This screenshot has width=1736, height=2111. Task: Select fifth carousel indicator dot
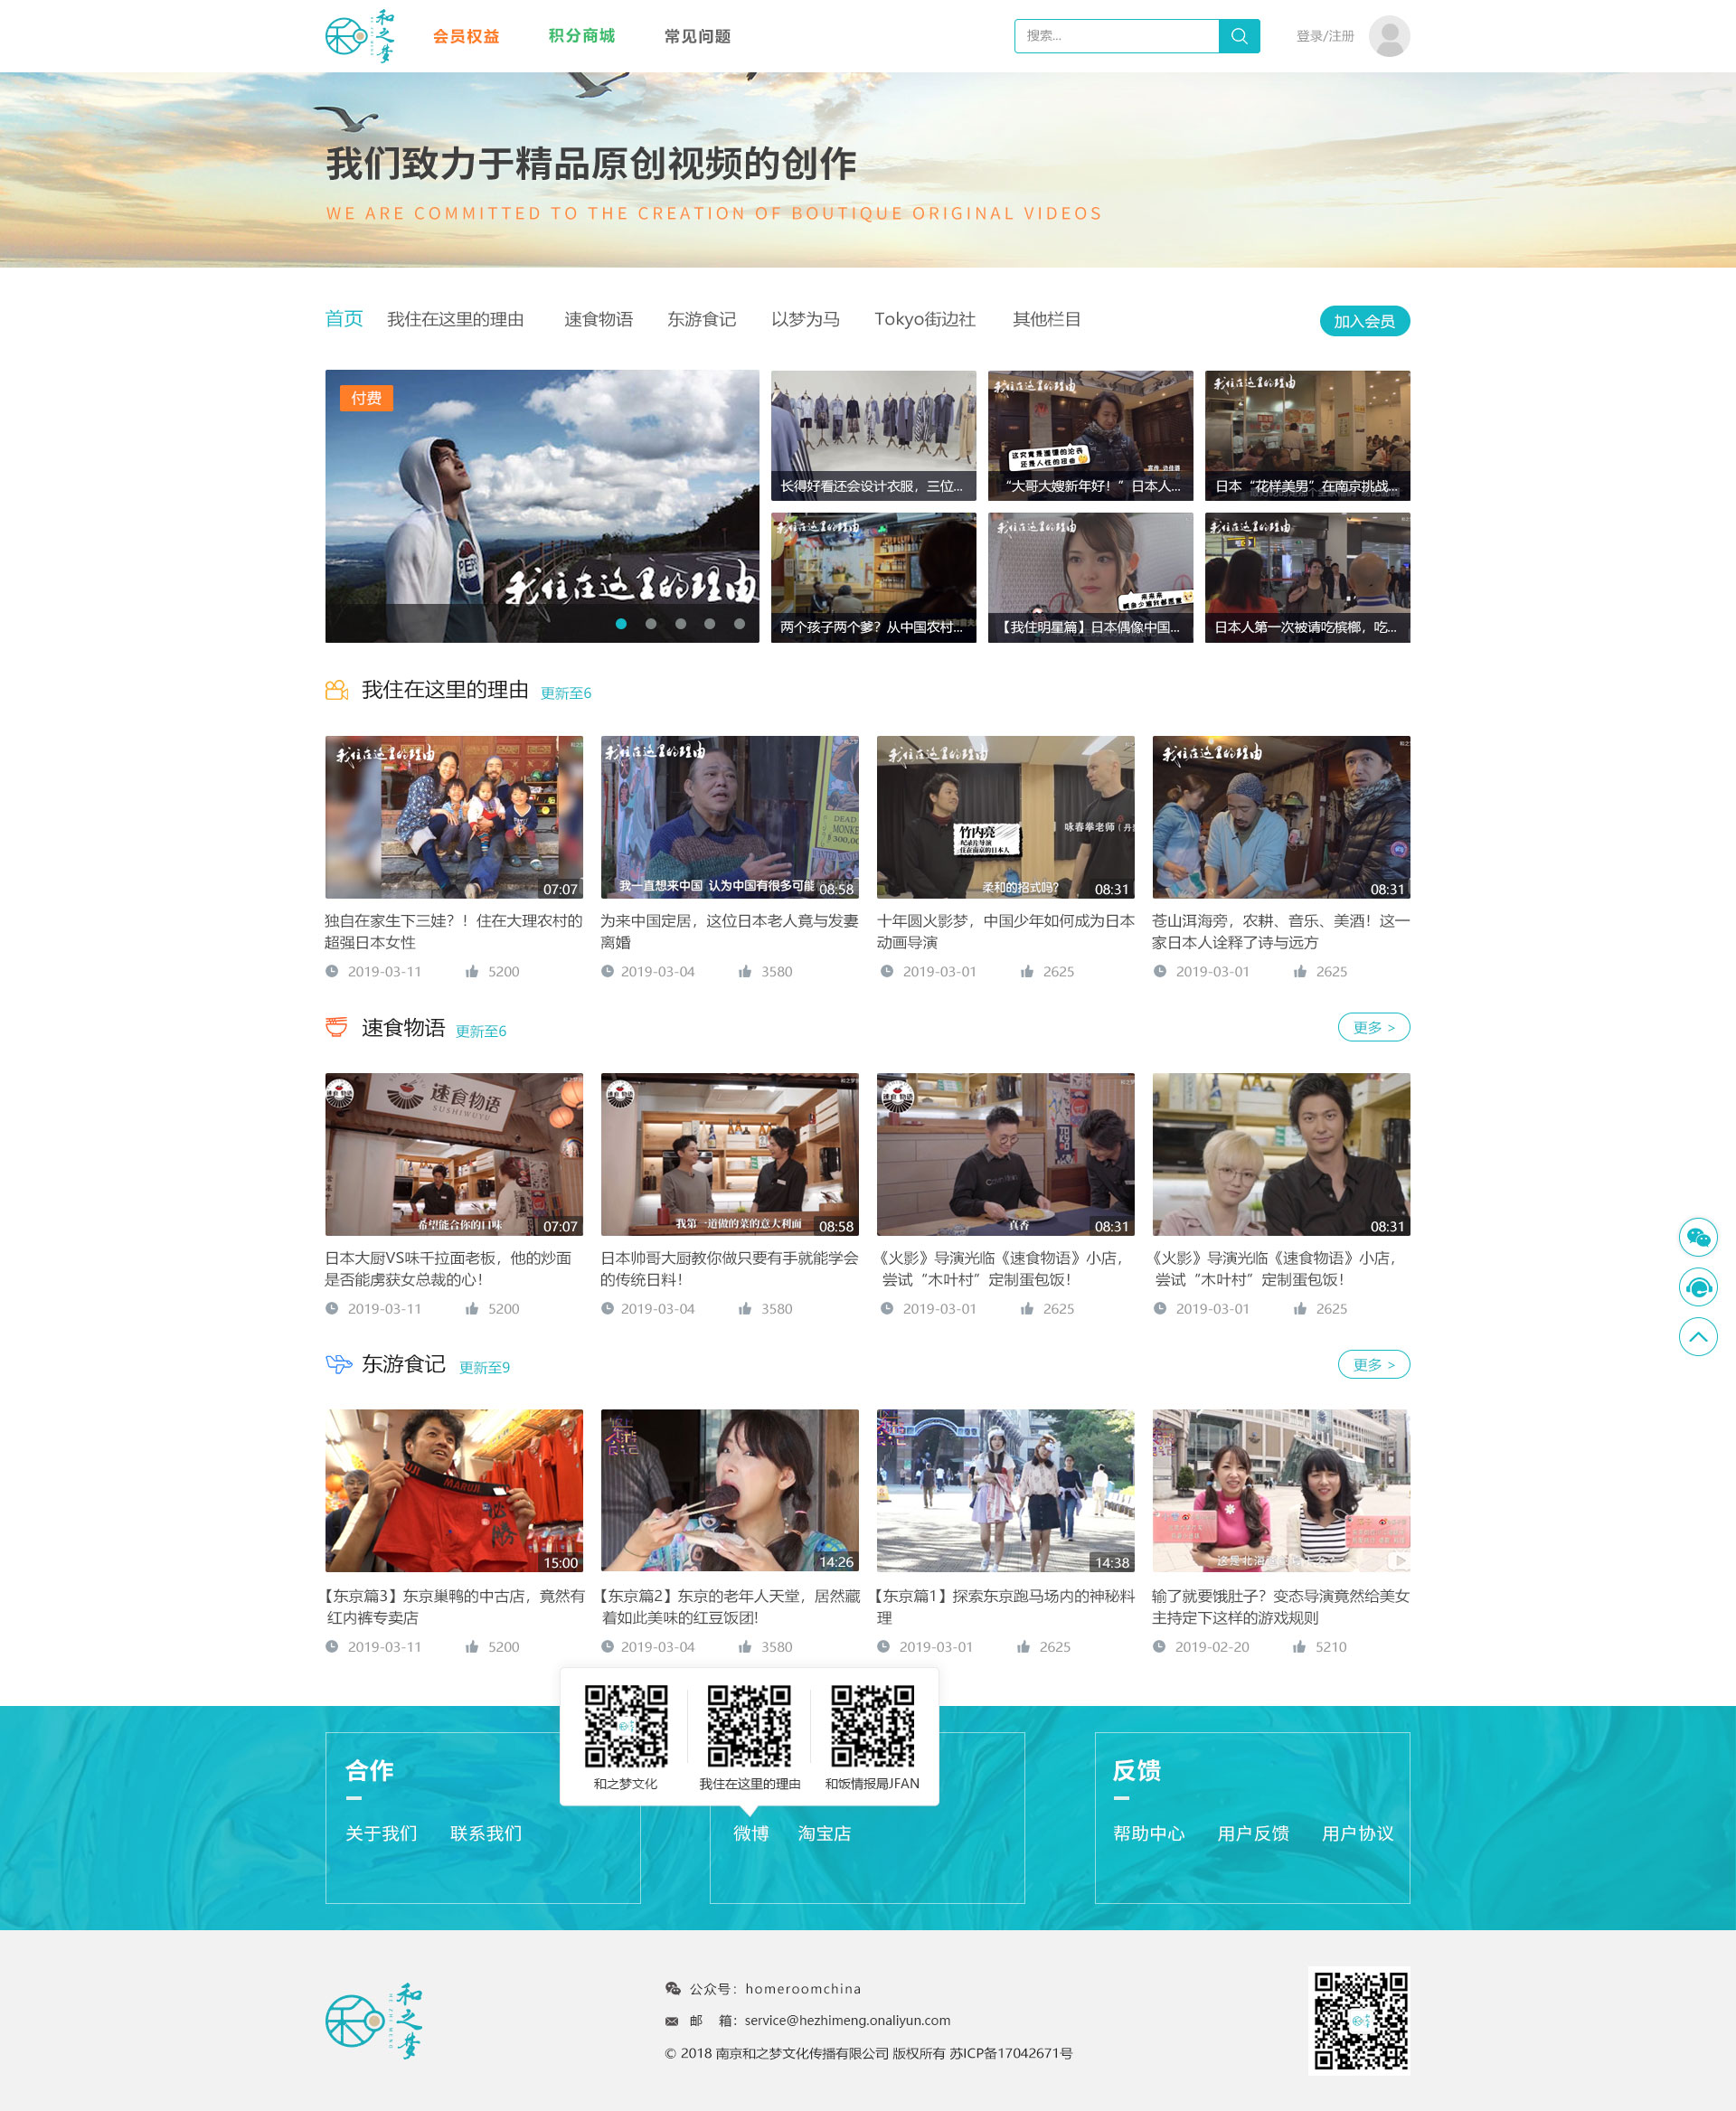pos(739,623)
